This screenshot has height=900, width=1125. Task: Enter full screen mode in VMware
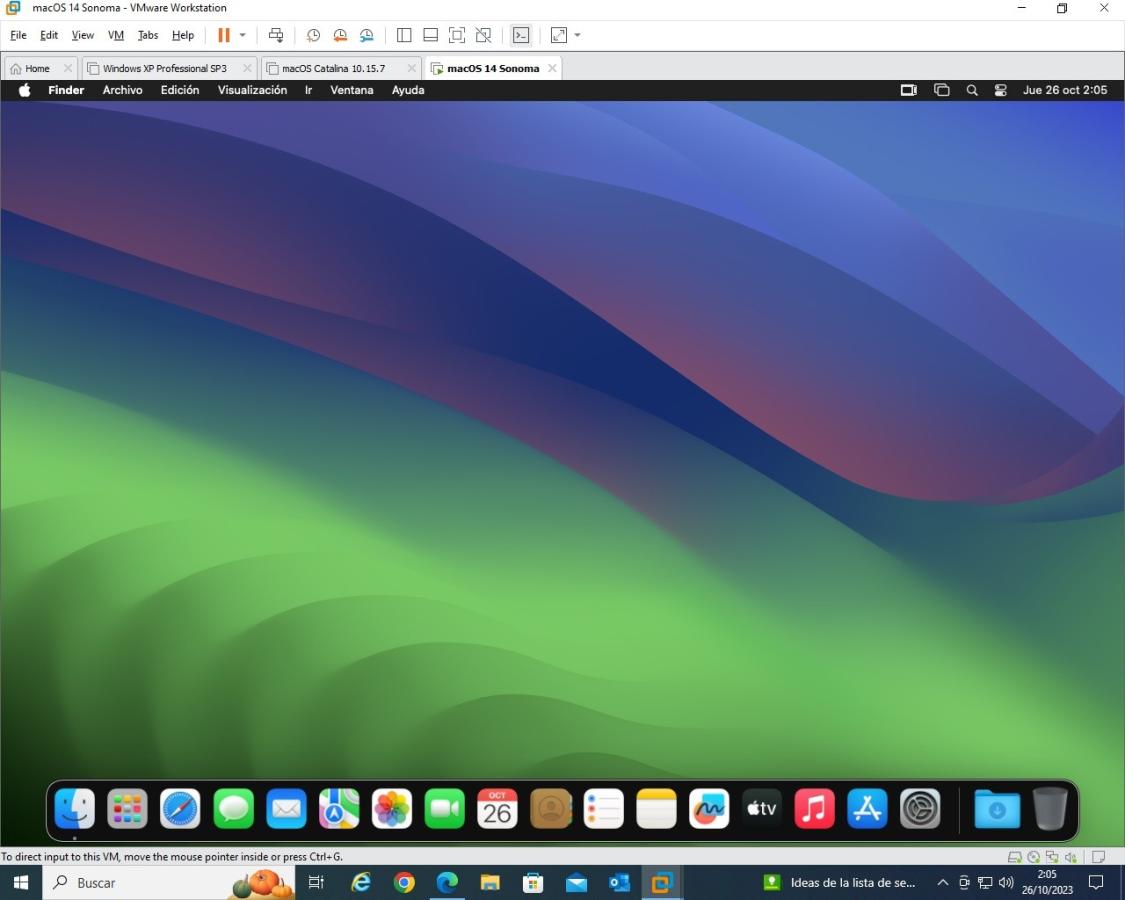tap(457, 35)
